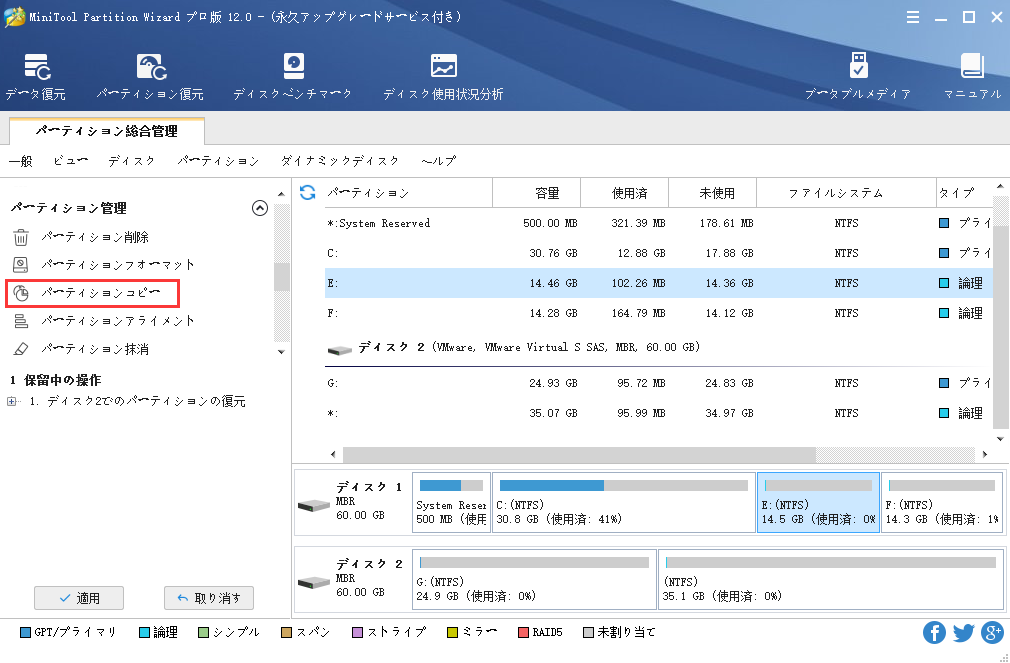The image size is (1010, 663).
Task: Collapse the パーティション管理 panel
Action: coord(259,208)
